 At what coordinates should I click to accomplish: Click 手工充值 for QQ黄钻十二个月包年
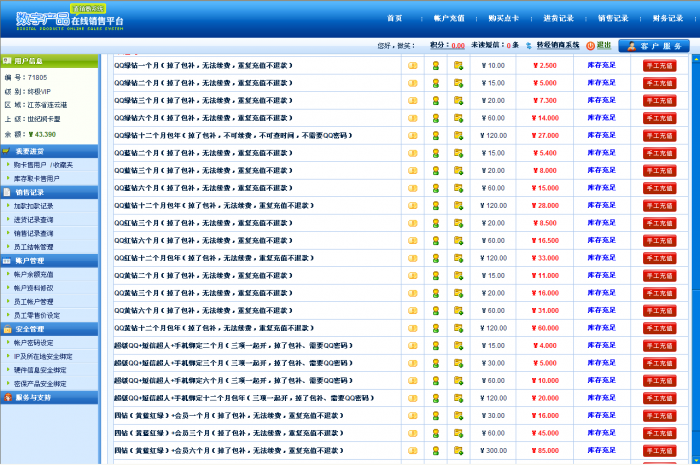point(659,328)
